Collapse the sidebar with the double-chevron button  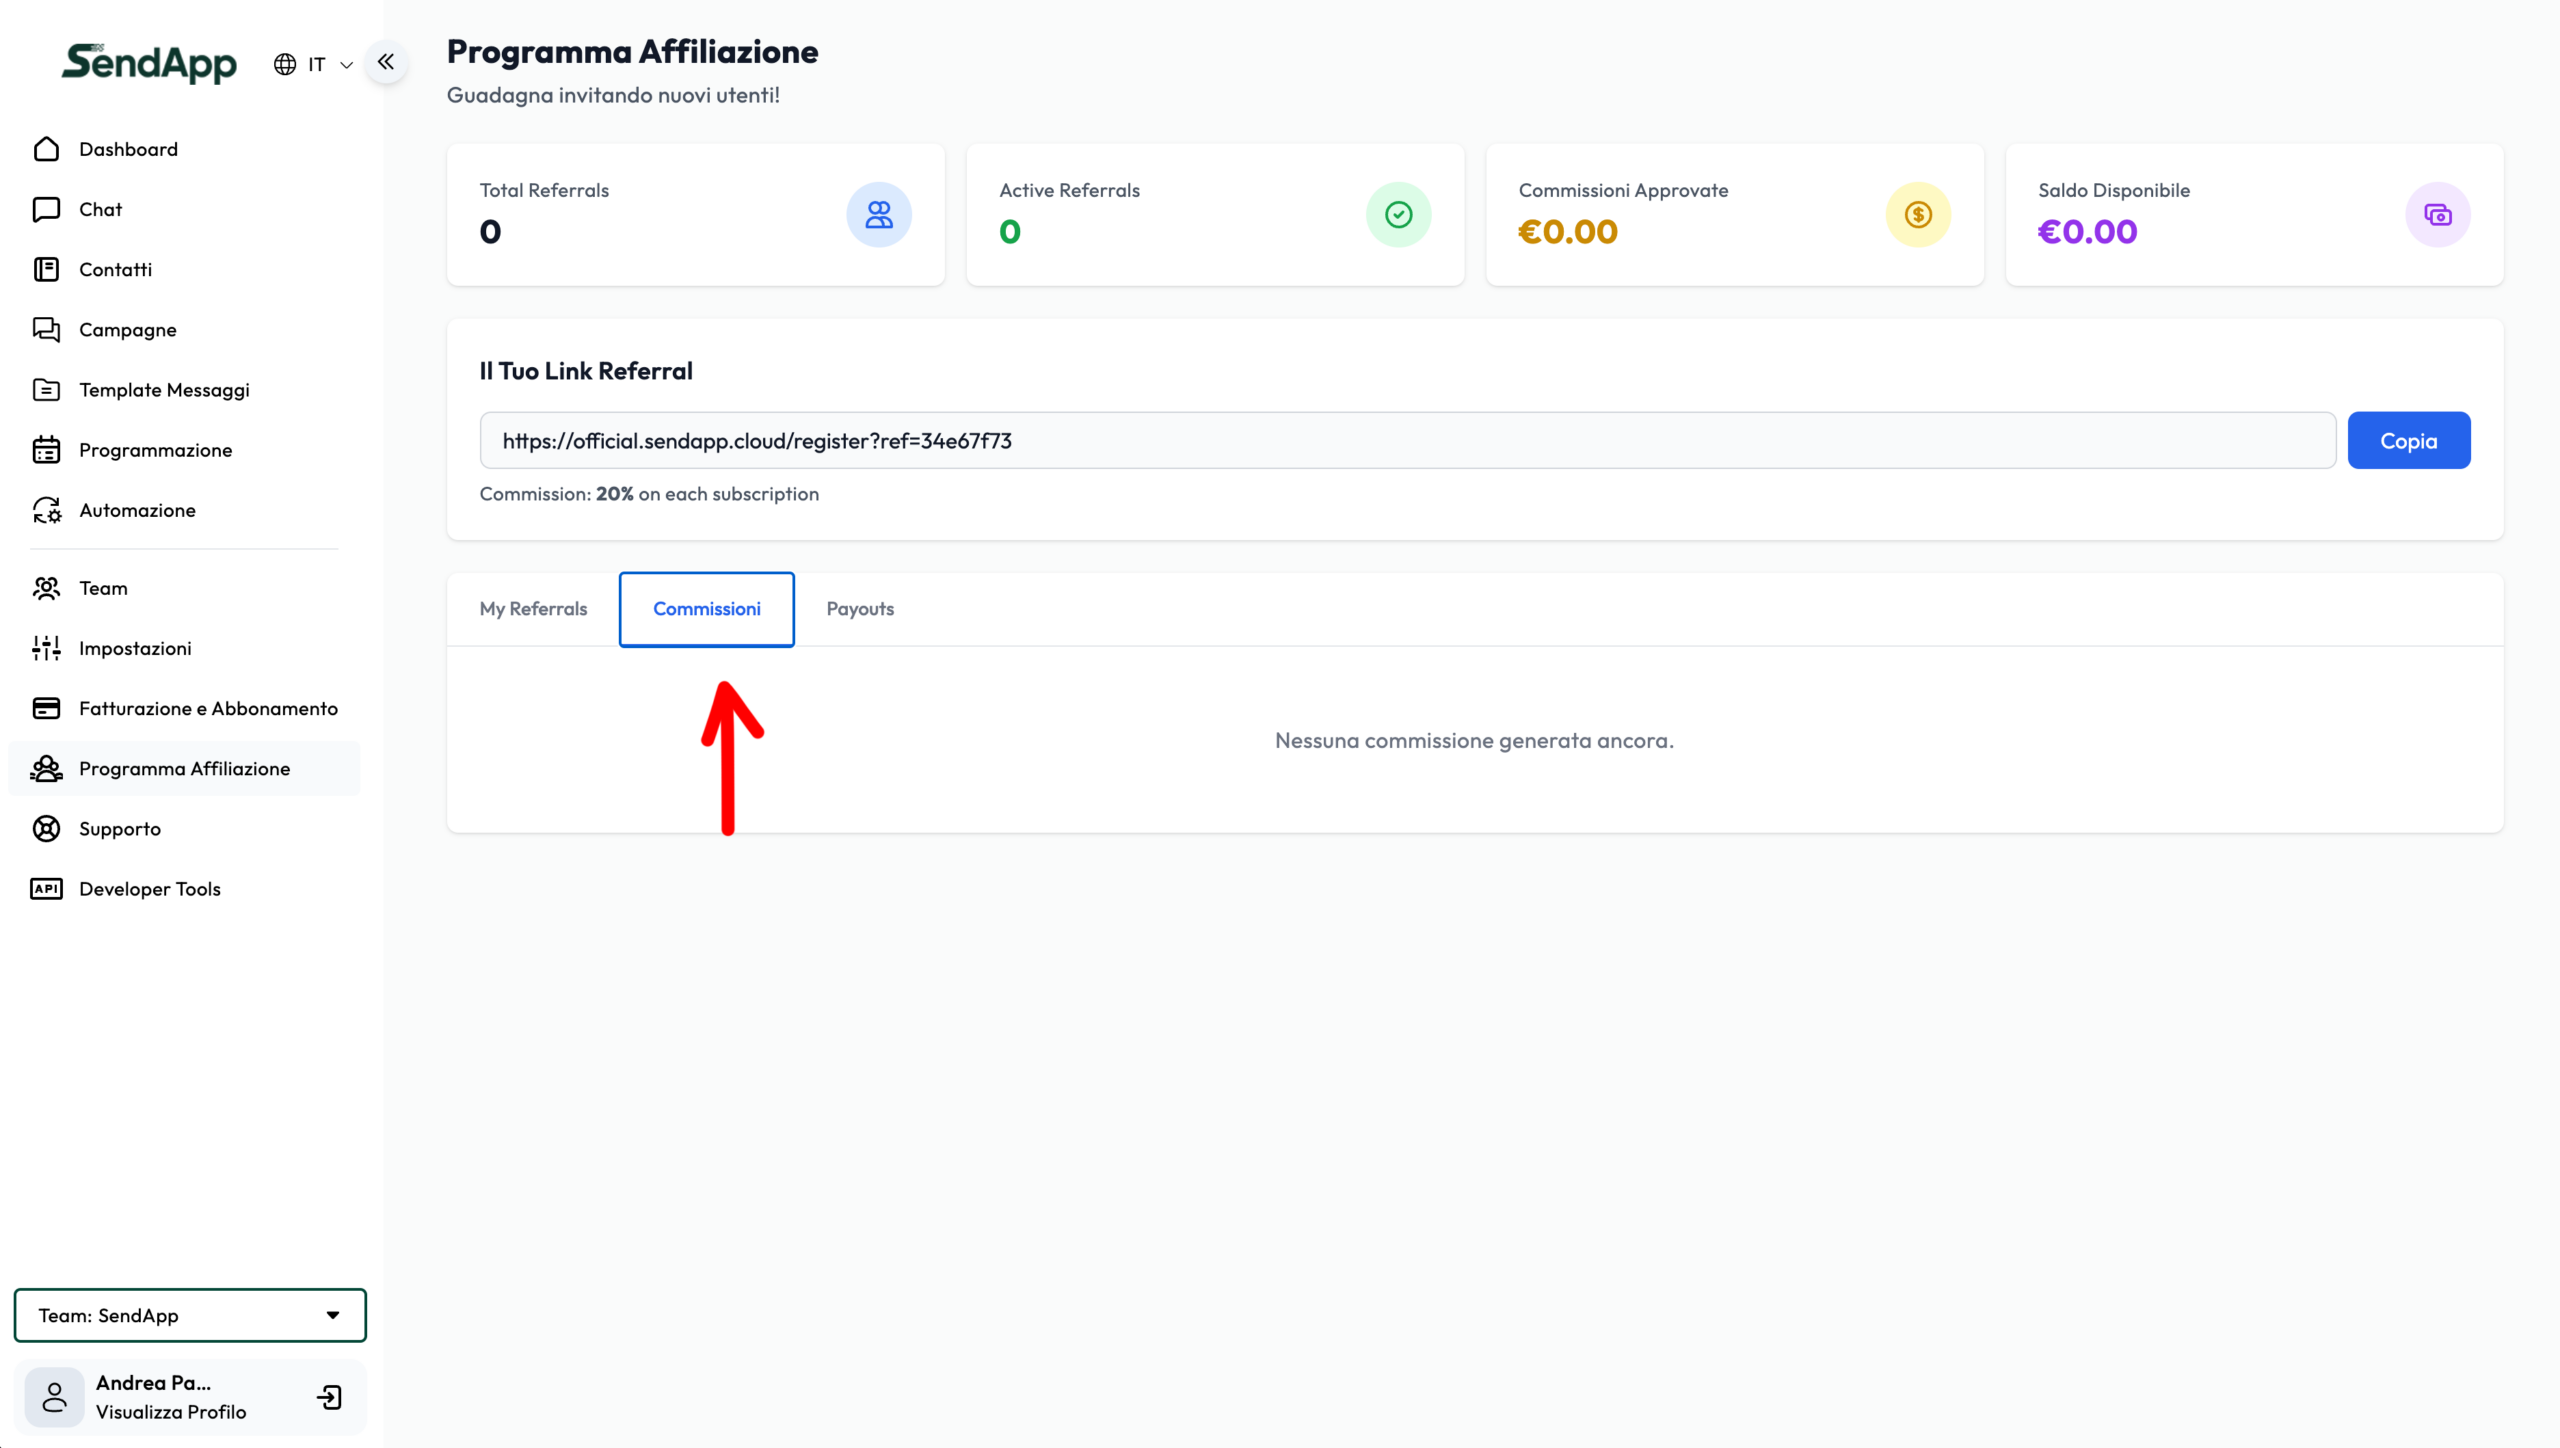coord(386,62)
